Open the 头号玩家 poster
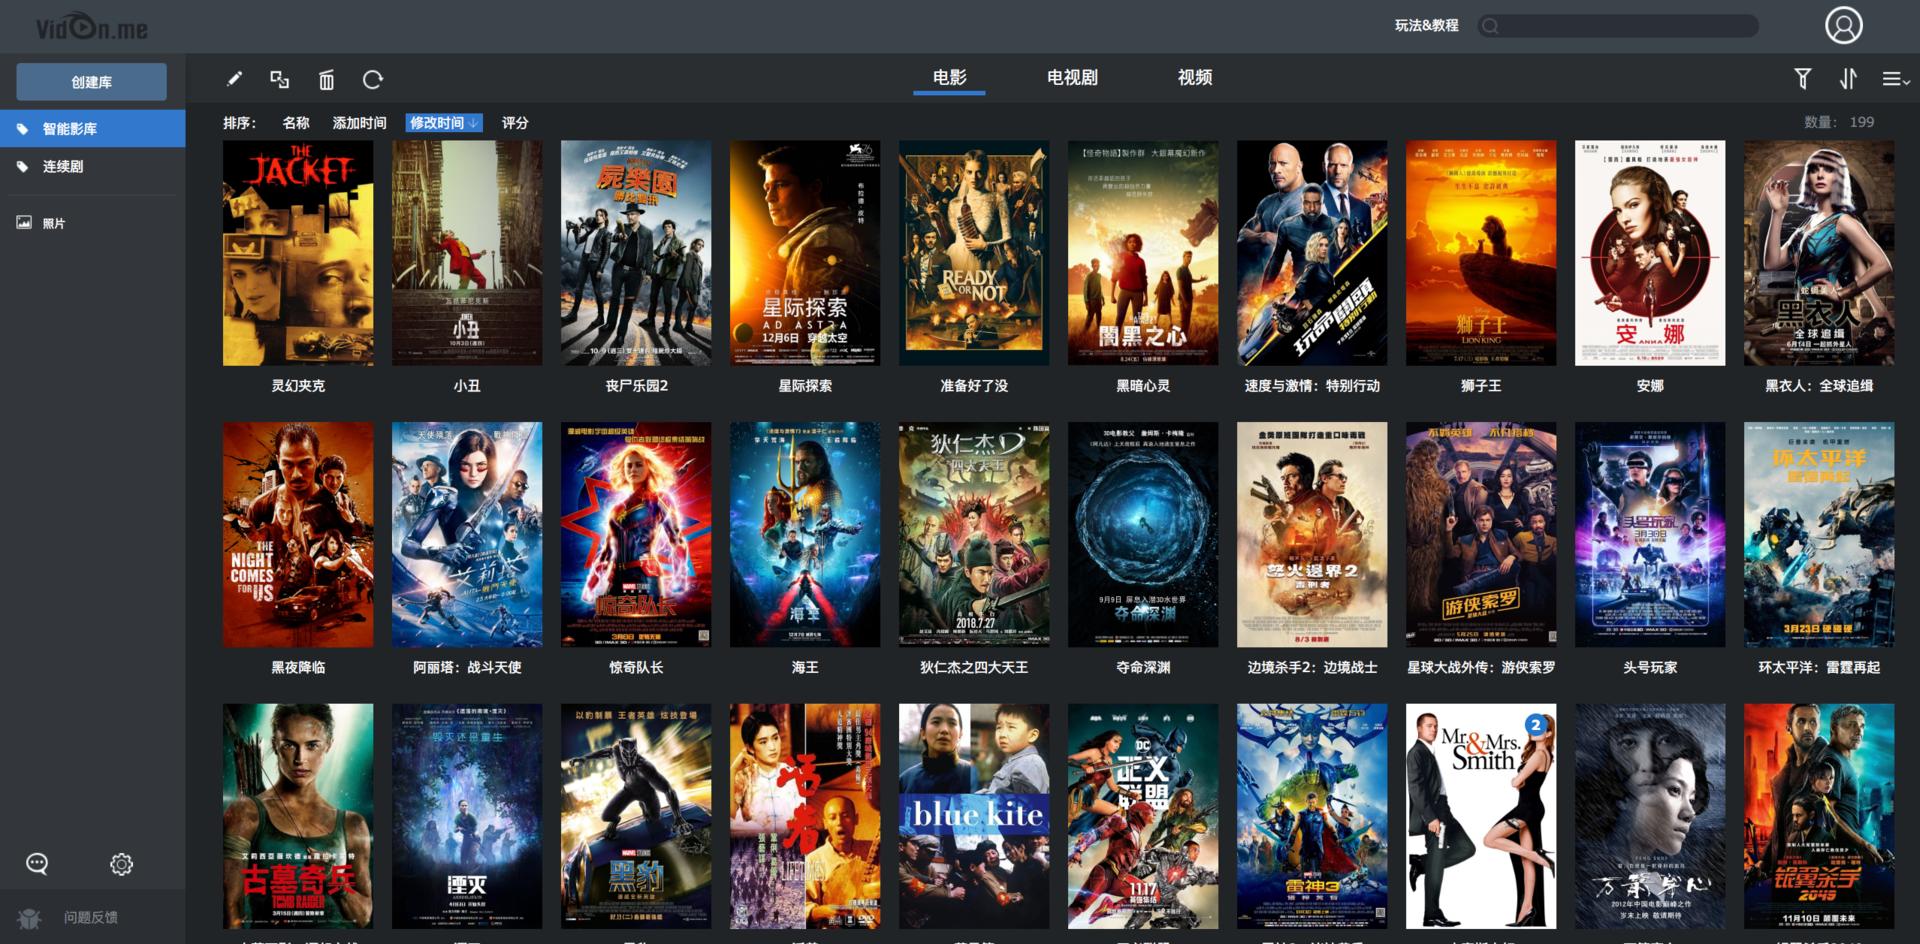The height and width of the screenshot is (944, 1920). pyautogui.click(x=1650, y=535)
